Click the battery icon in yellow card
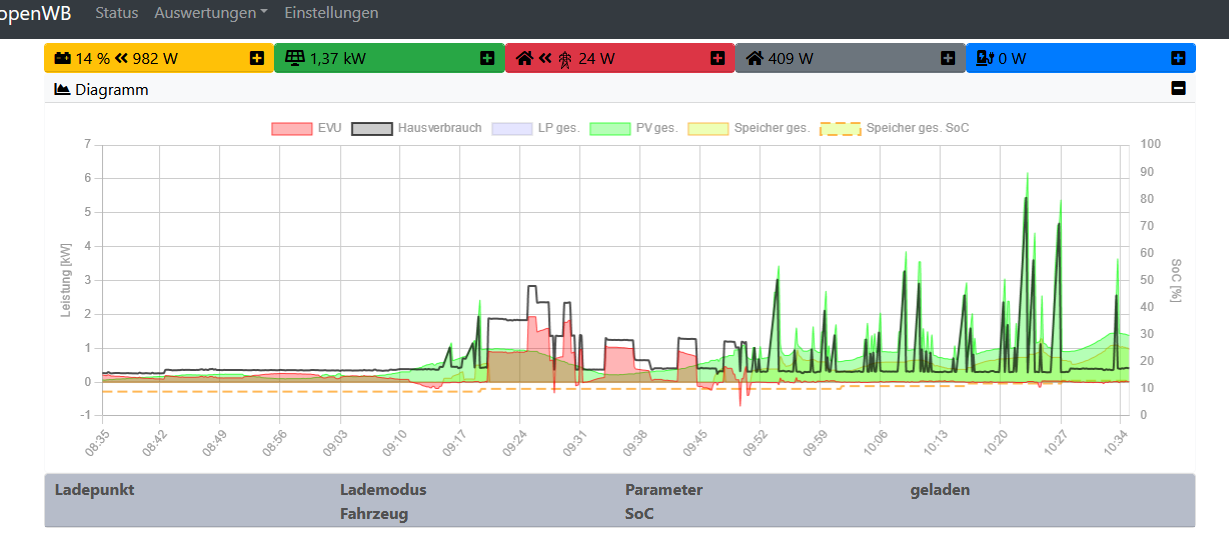The height and width of the screenshot is (557, 1229). (x=62, y=58)
